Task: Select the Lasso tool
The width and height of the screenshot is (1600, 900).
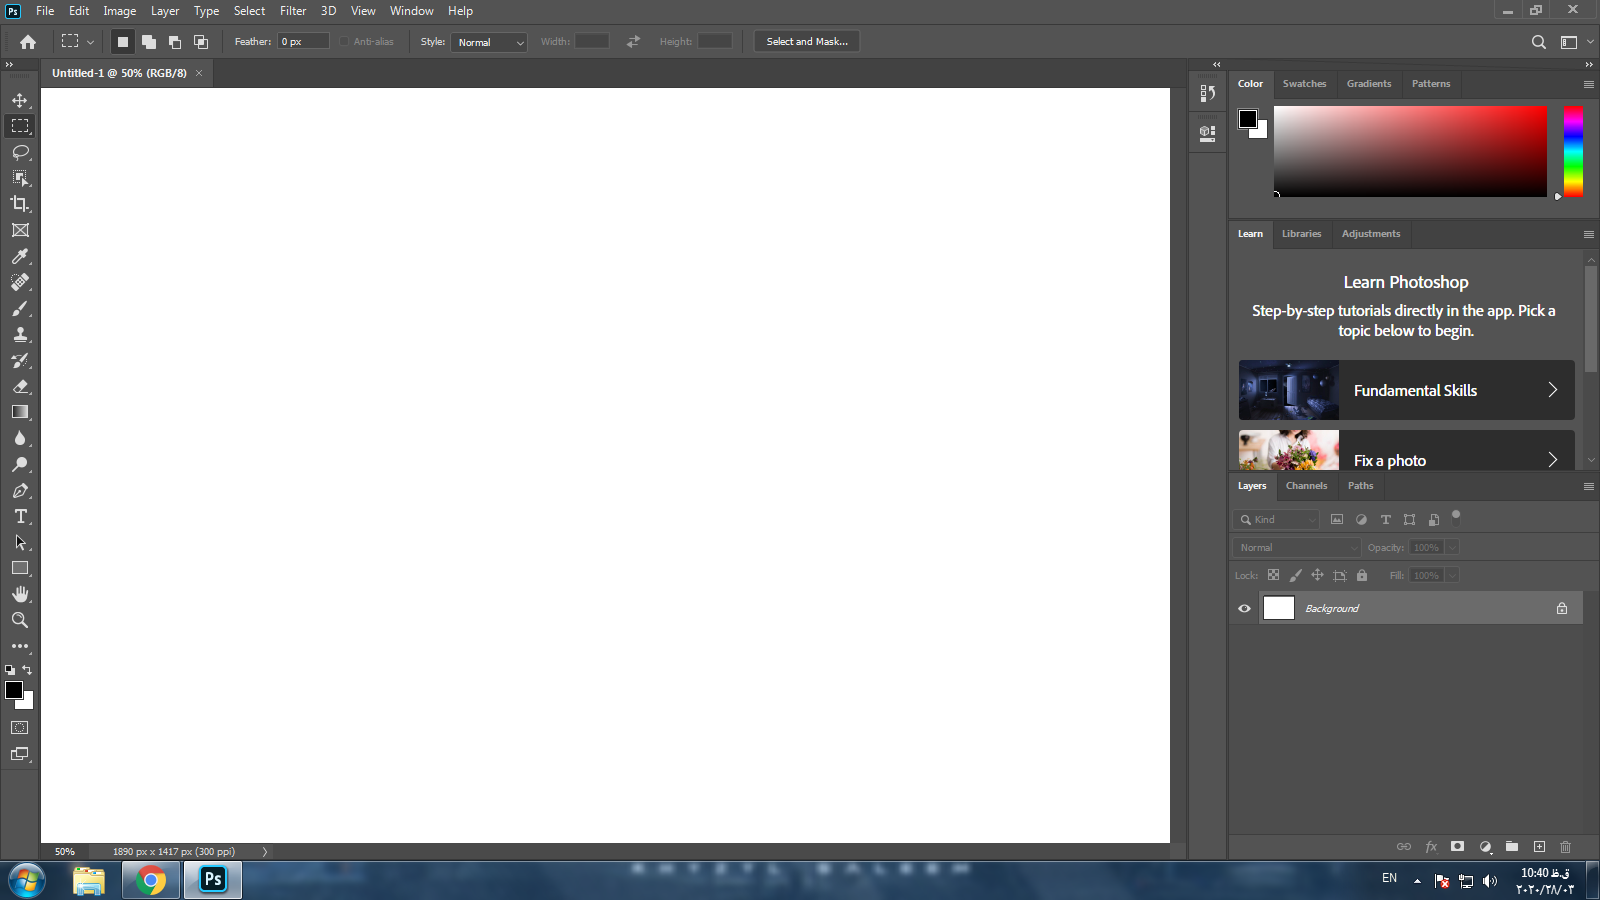Action: click(x=20, y=152)
